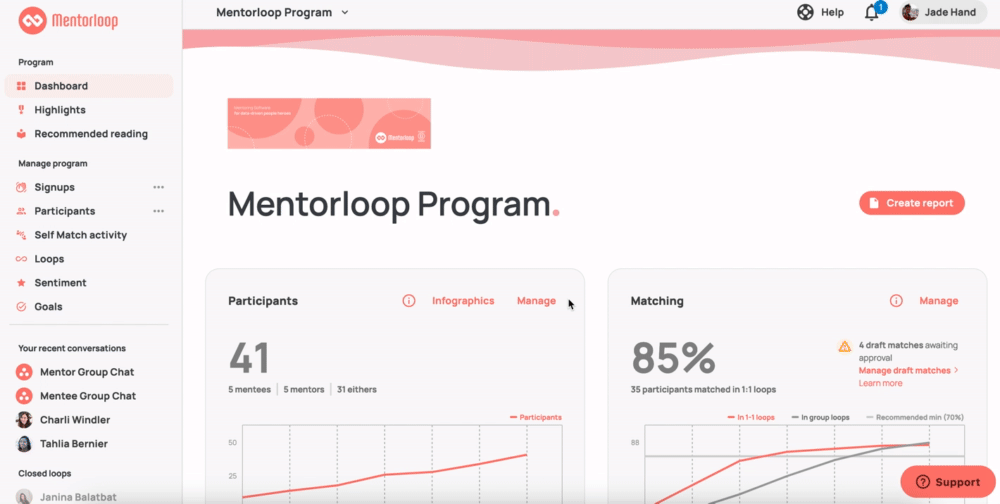Click the Mentor Group Chat avatar icon
The image size is (1000, 504).
point(24,372)
